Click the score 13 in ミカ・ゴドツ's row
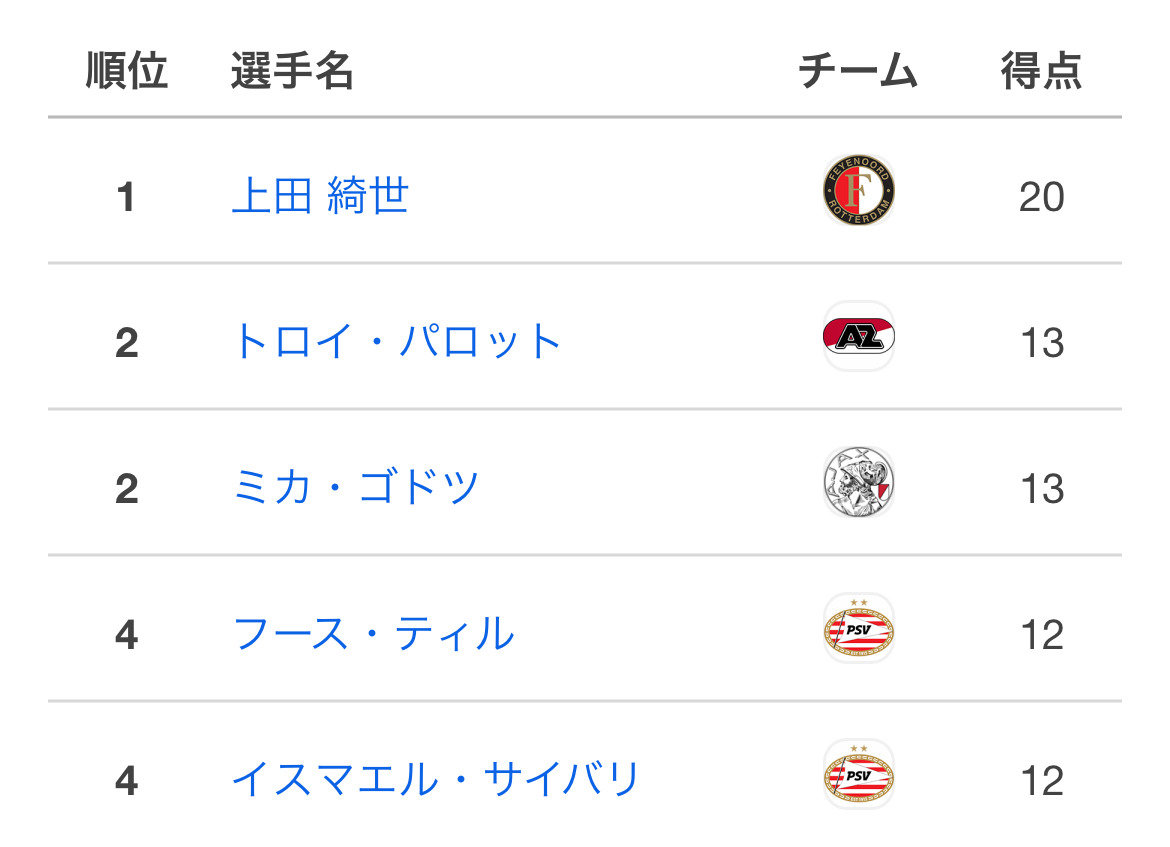1170x847 pixels. pos(1041,489)
